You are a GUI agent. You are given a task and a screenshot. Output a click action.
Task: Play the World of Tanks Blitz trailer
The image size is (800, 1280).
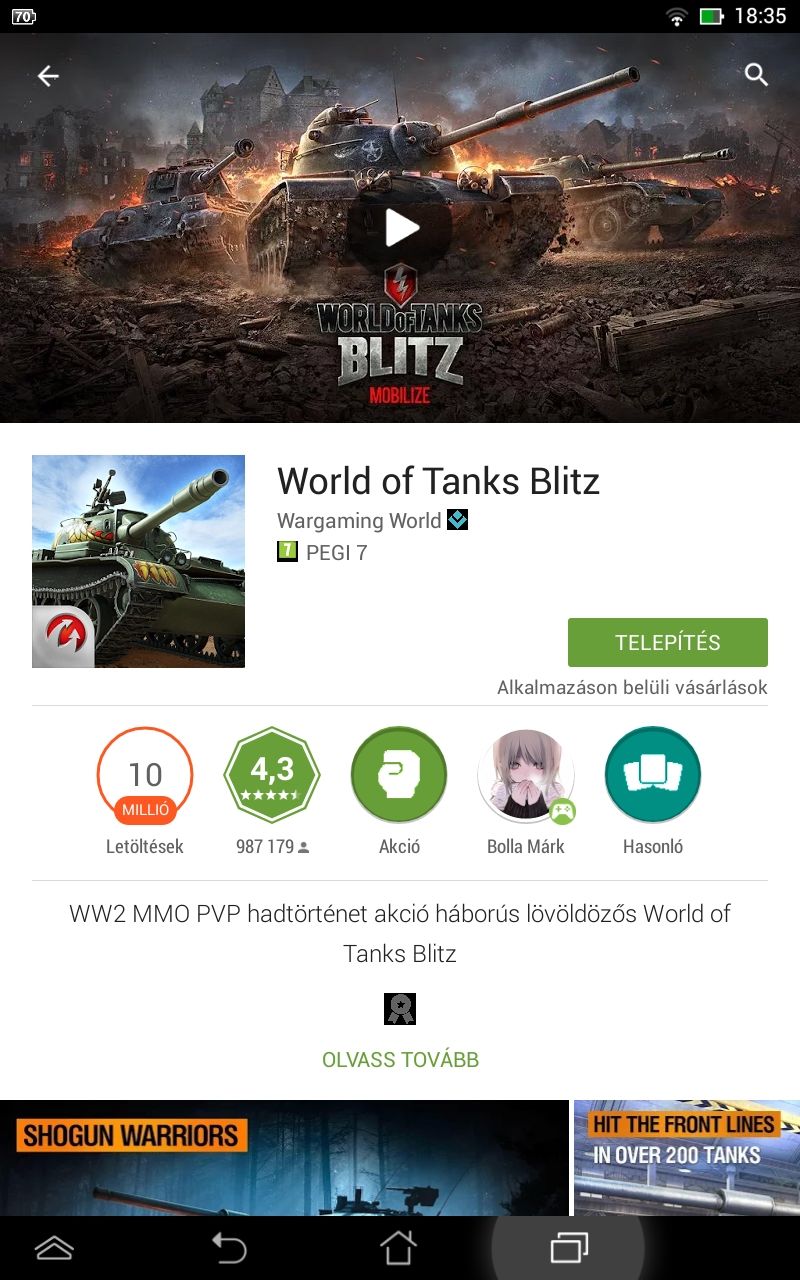click(x=400, y=228)
